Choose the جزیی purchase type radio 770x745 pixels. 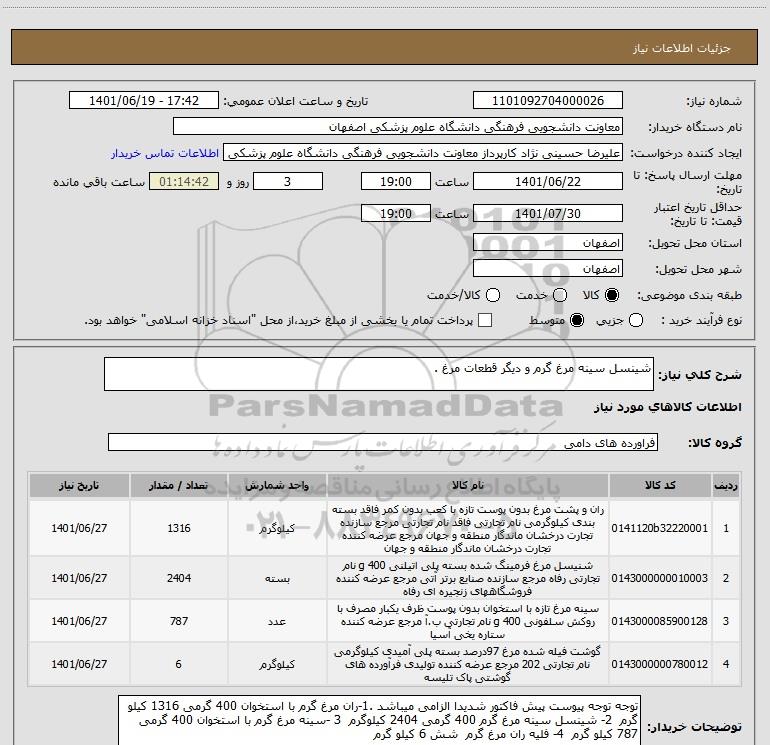click(635, 320)
